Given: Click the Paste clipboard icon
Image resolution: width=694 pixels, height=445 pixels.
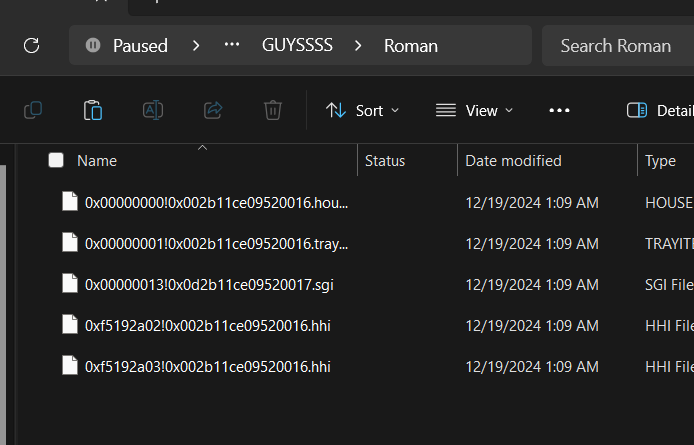Looking at the screenshot, I should point(93,110).
